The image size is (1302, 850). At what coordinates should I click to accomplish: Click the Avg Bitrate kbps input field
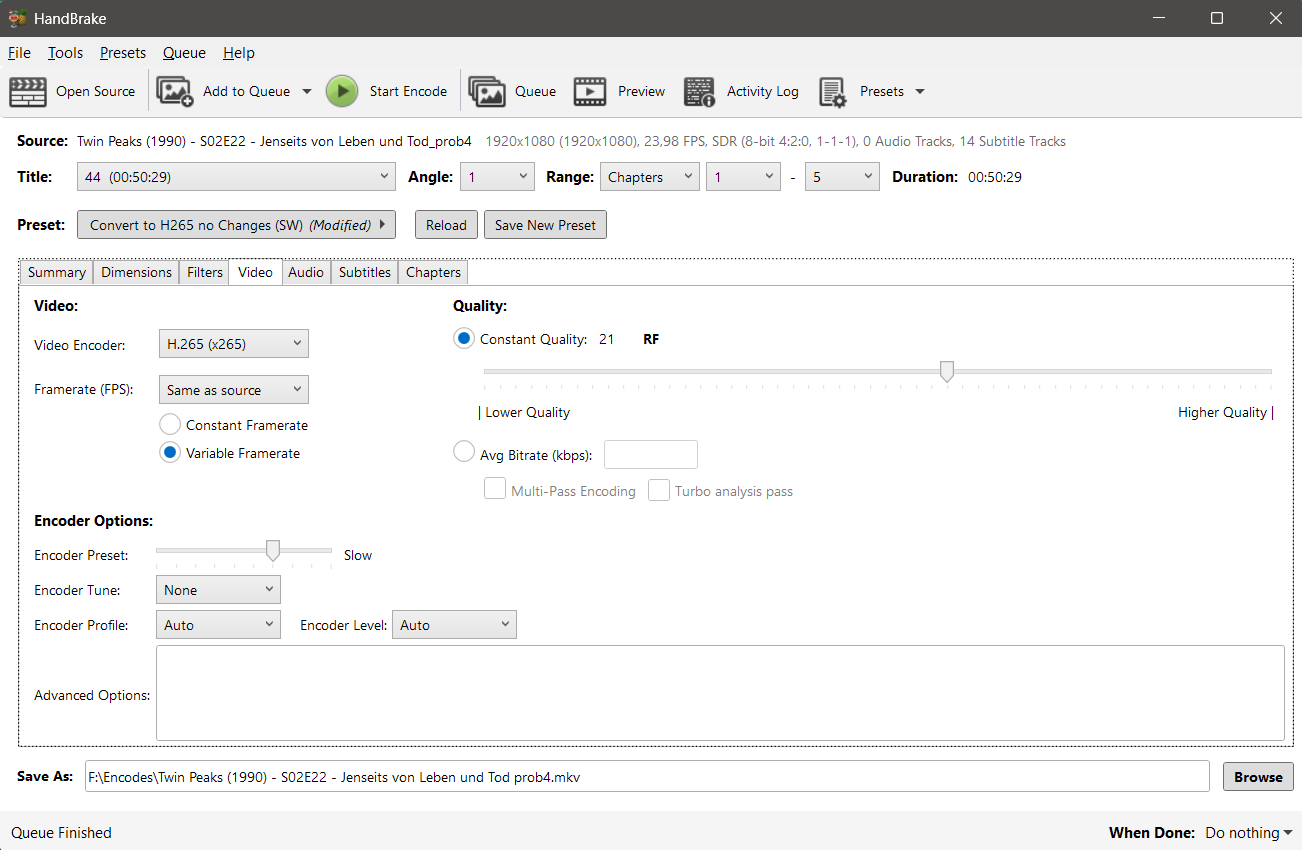[x=651, y=455]
